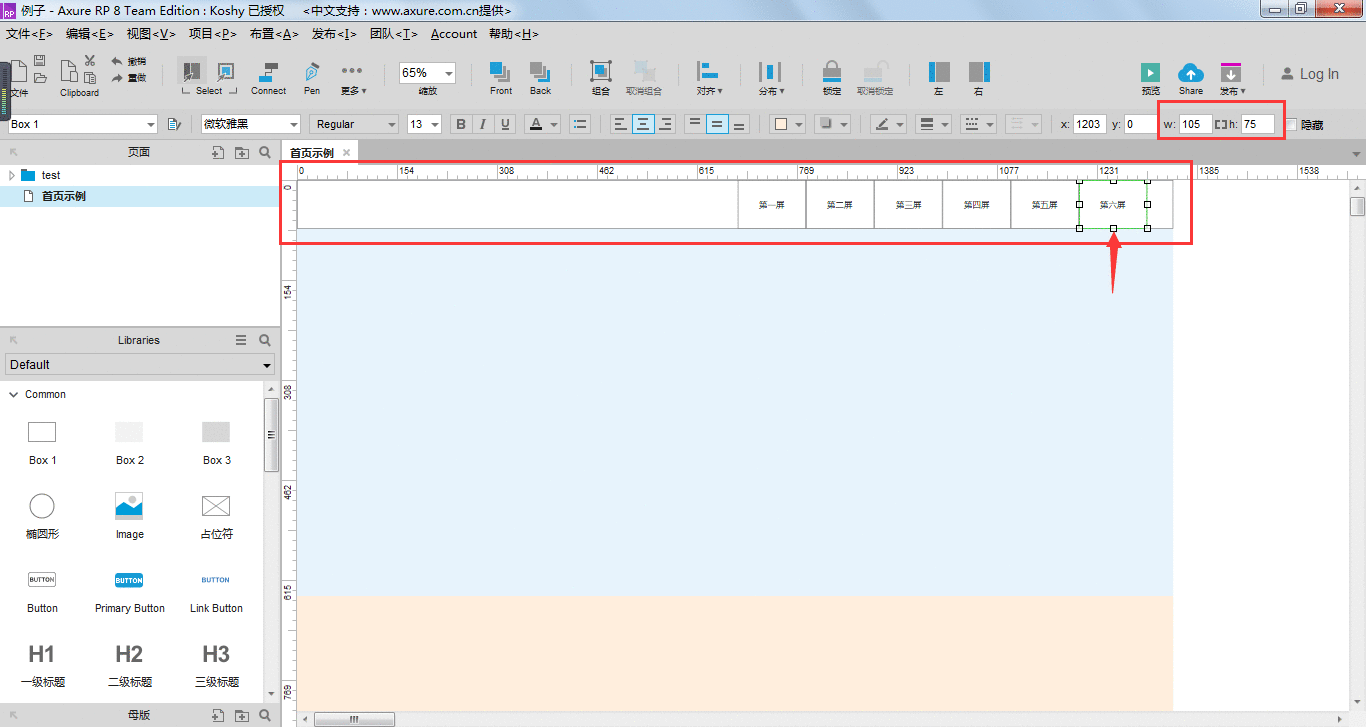The width and height of the screenshot is (1366, 727).
Task: Open the 文件 File menu
Action: click(28, 34)
